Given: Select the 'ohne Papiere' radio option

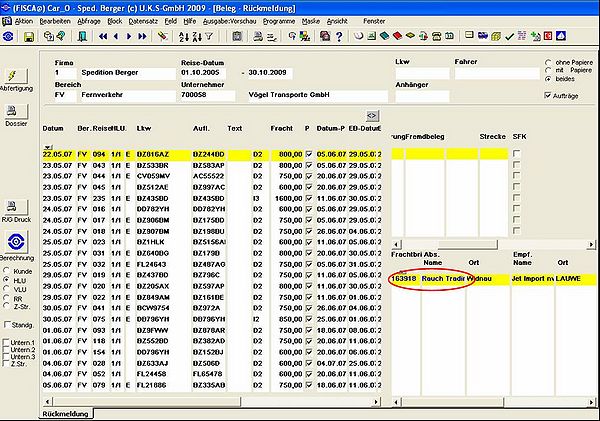Looking at the screenshot, I should tap(548, 62).
